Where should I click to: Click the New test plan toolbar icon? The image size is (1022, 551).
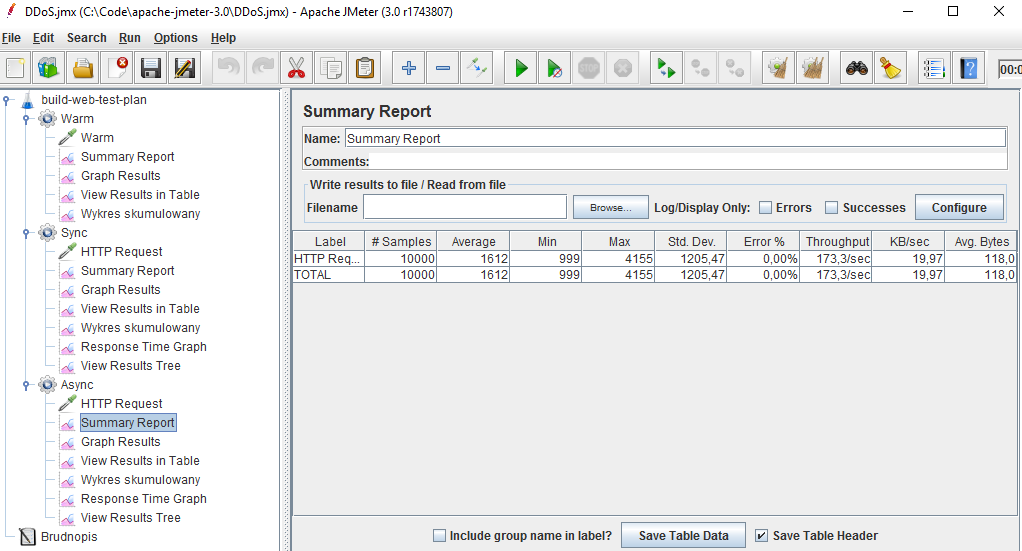point(15,68)
